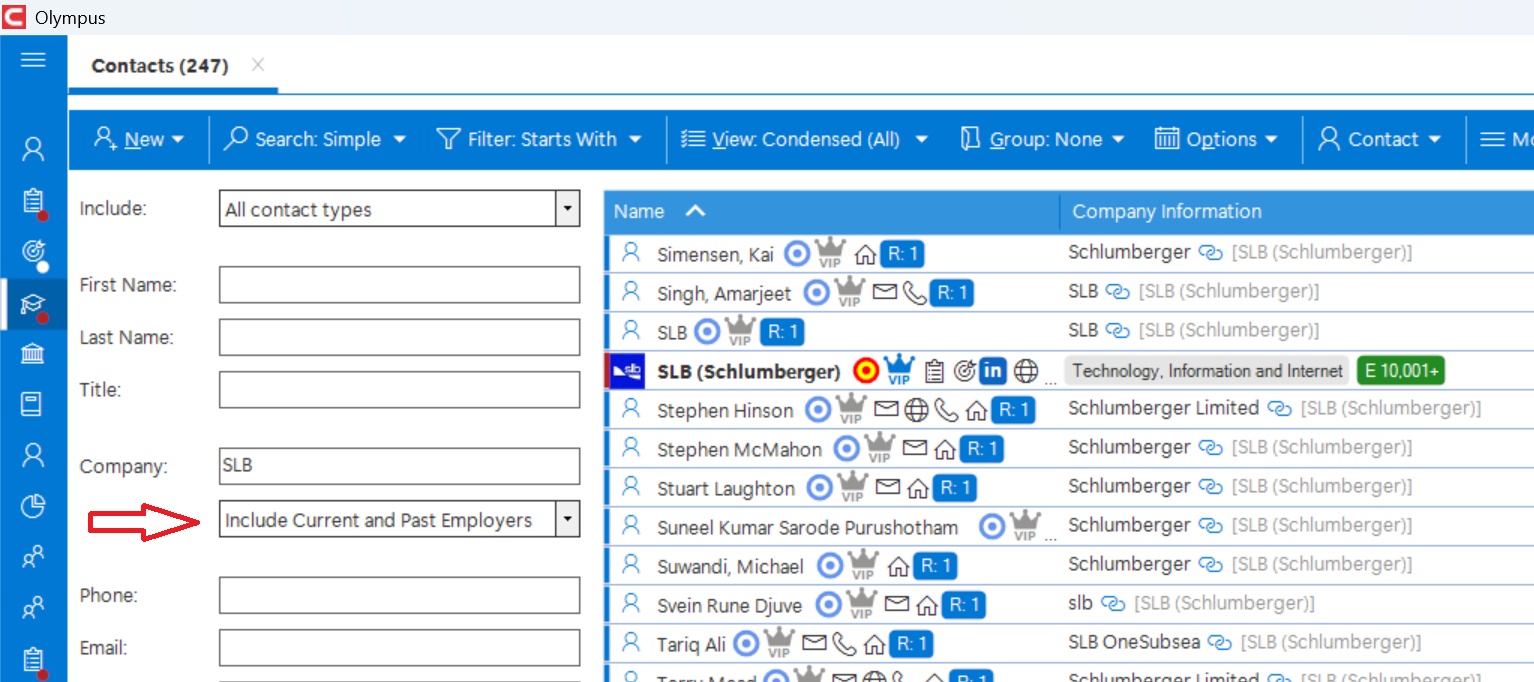Open the pie chart sidebar icon
The height and width of the screenshot is (682, 1534).
[33, 507]
